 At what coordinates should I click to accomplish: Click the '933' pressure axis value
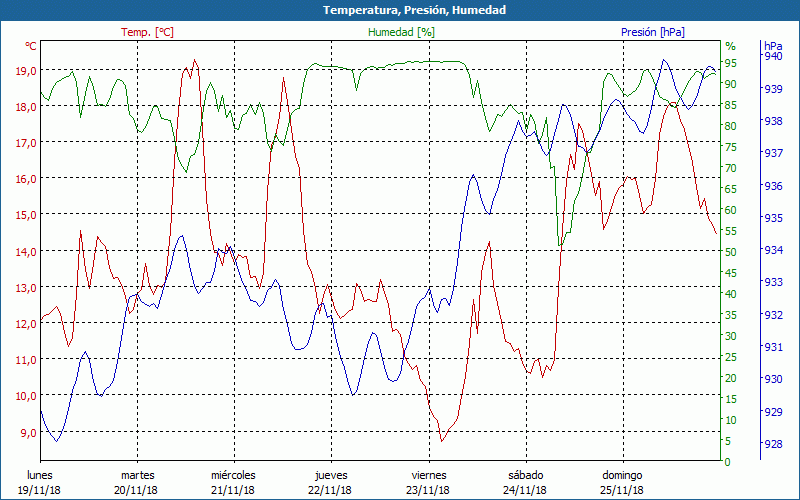(773, 282)
